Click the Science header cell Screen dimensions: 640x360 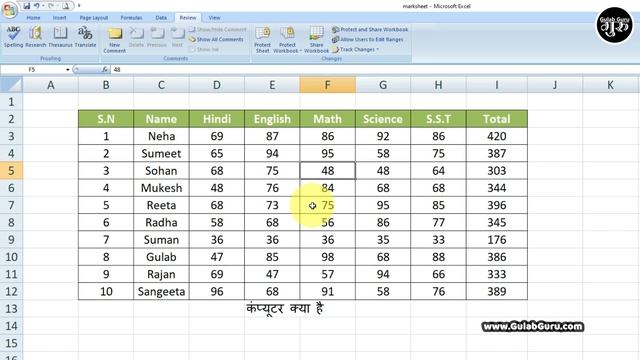tap(383, 119)
